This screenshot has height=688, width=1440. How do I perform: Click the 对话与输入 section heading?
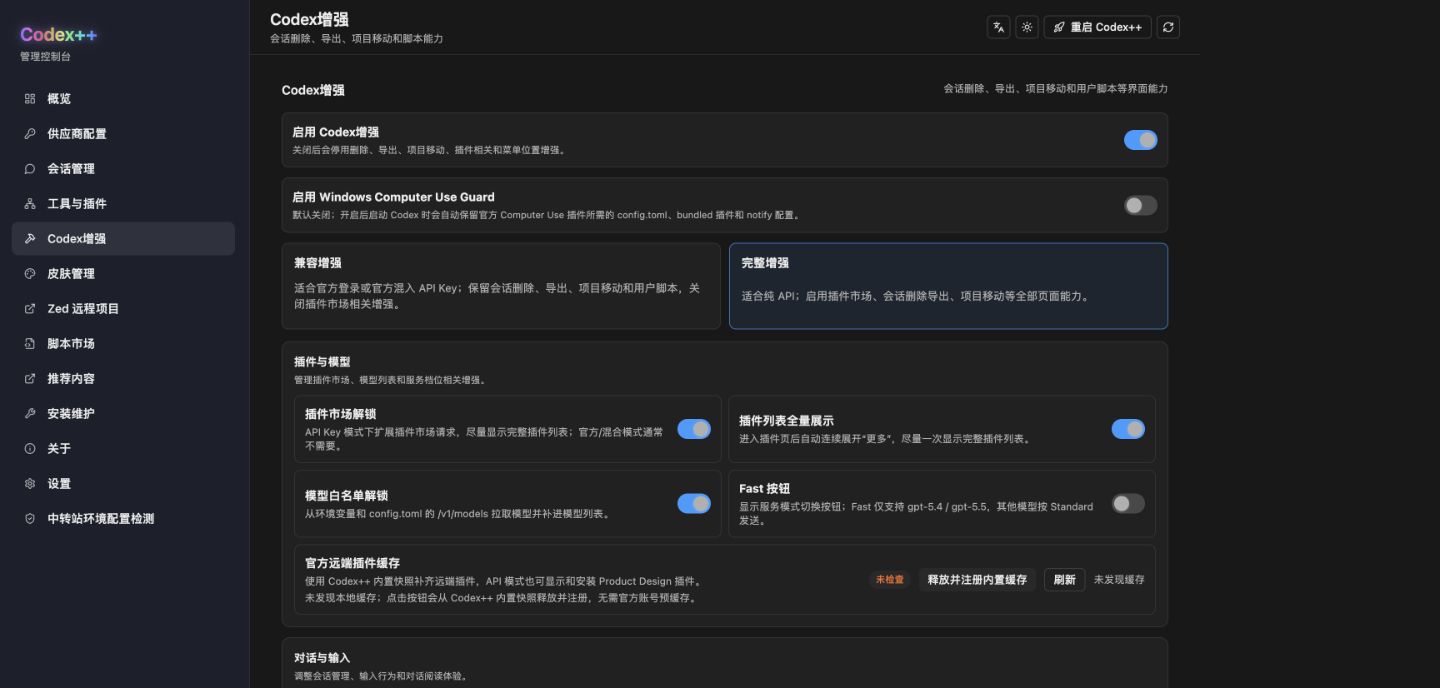[322, 658]
